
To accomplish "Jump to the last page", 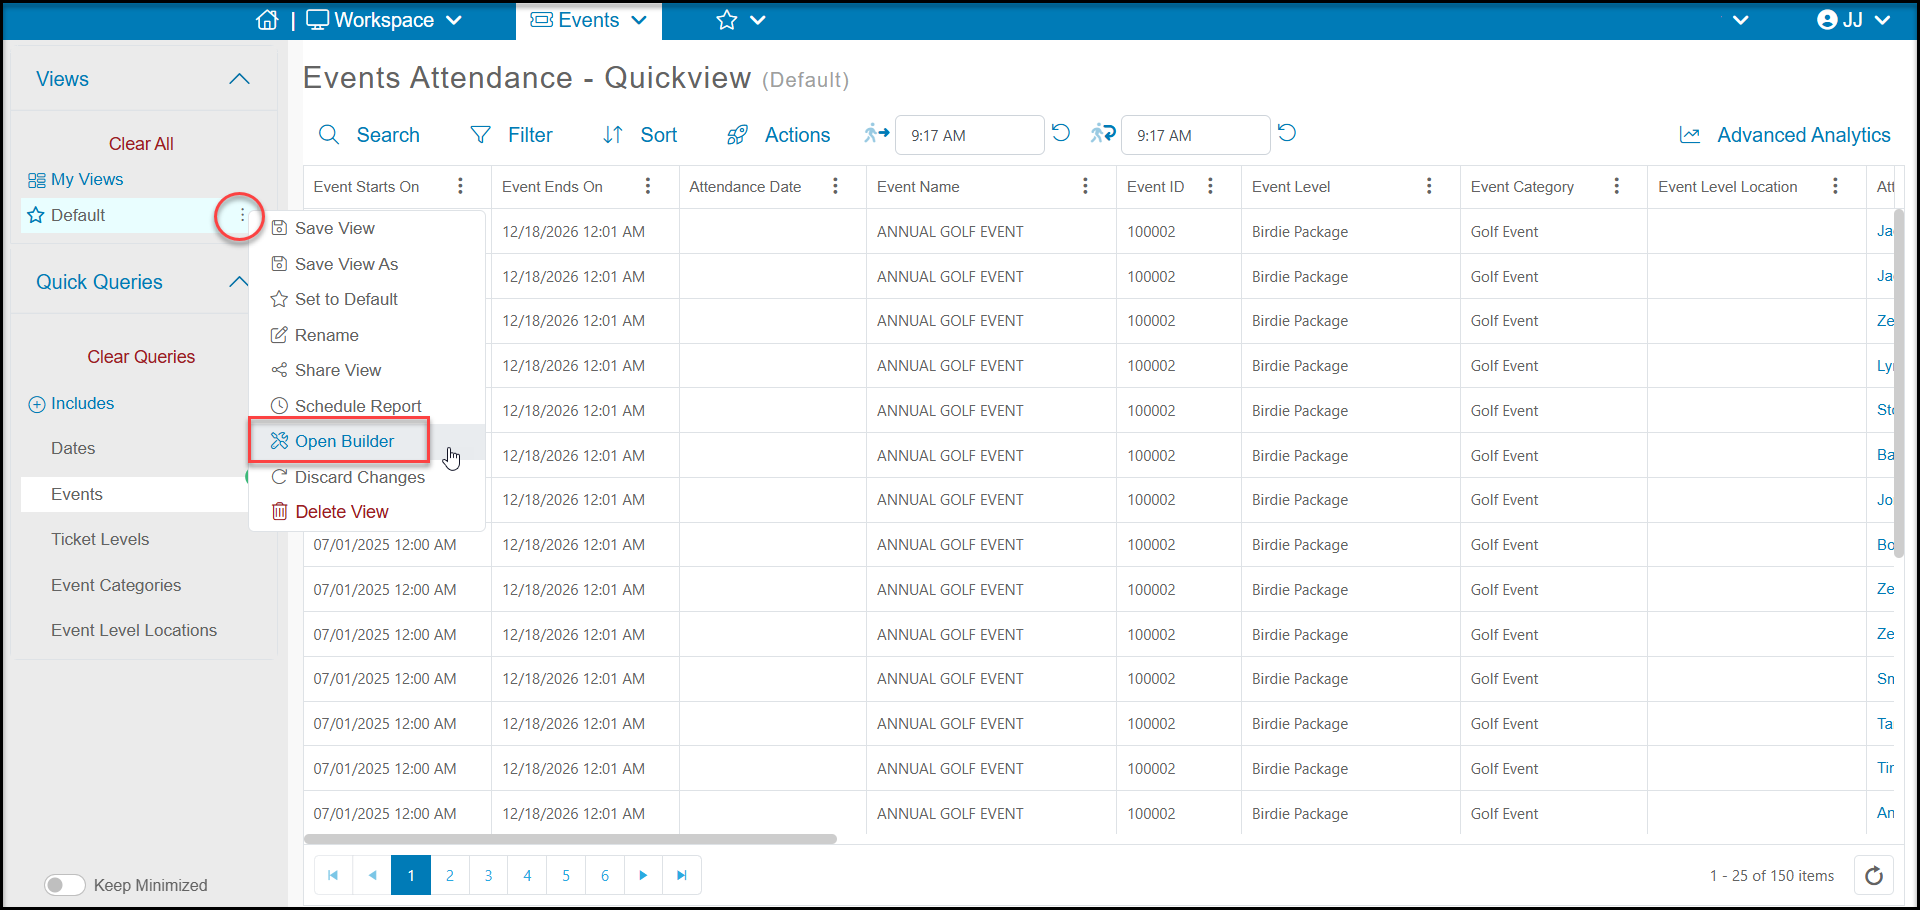I will click(682, 876).
